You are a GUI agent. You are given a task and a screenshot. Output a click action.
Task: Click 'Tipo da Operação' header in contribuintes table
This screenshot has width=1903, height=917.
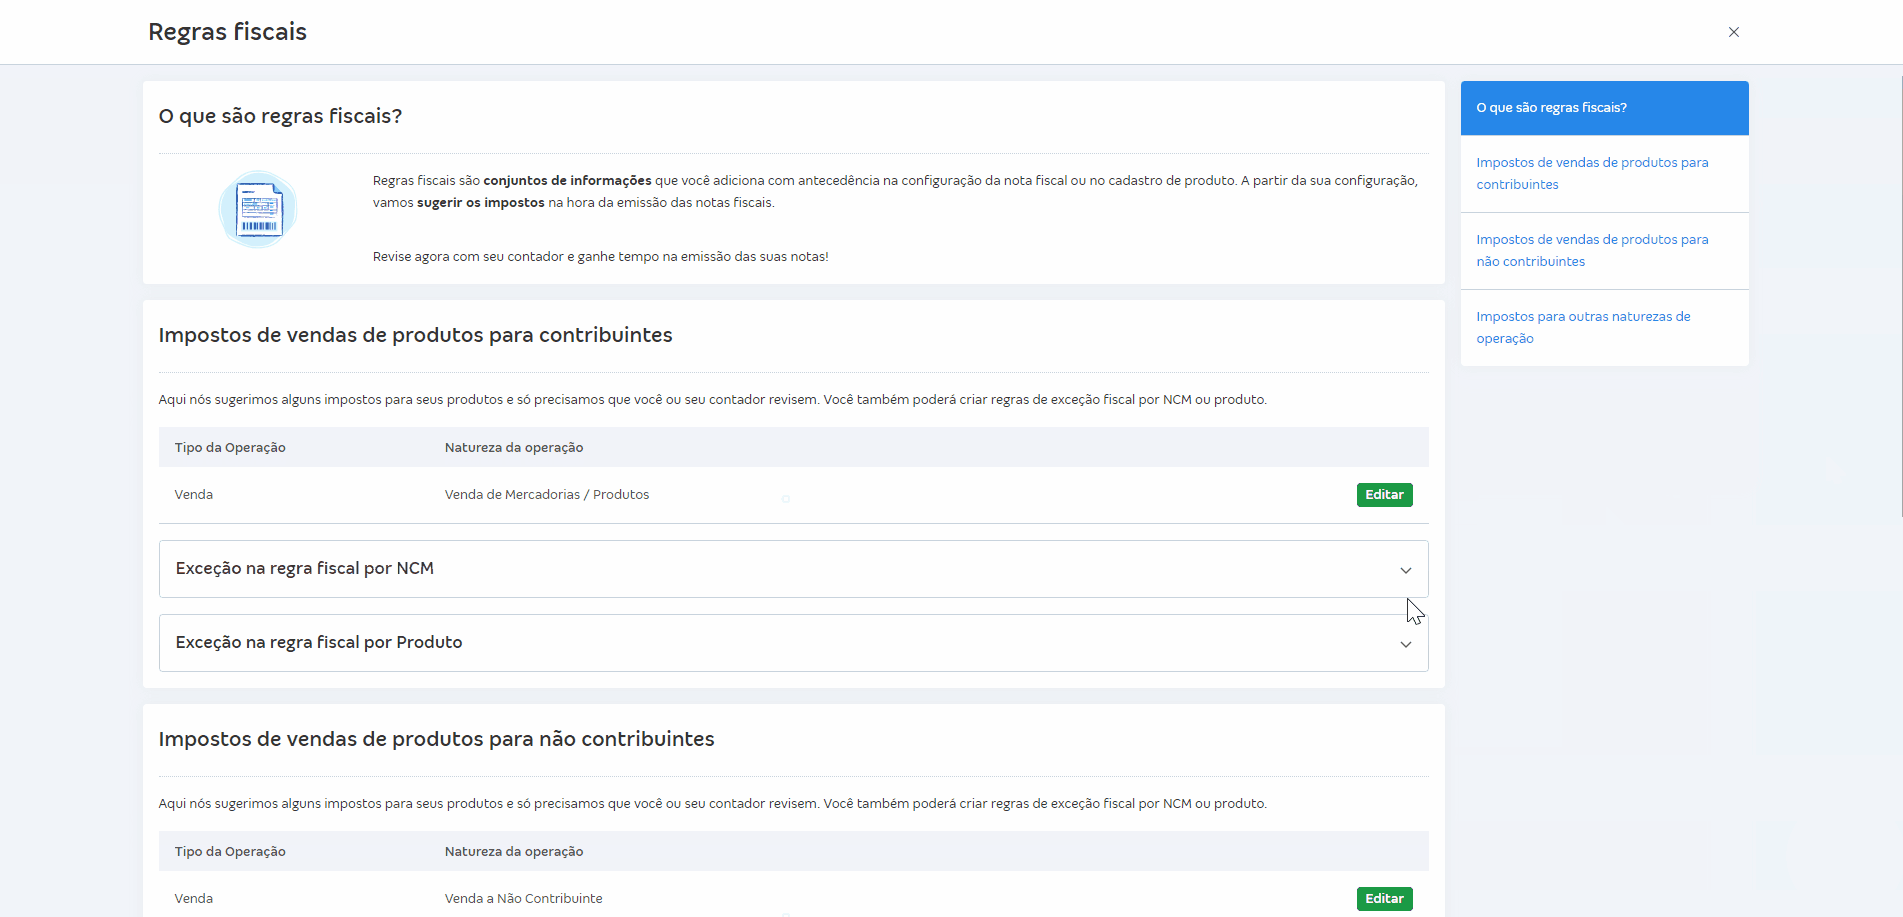(x=230, y=448)
